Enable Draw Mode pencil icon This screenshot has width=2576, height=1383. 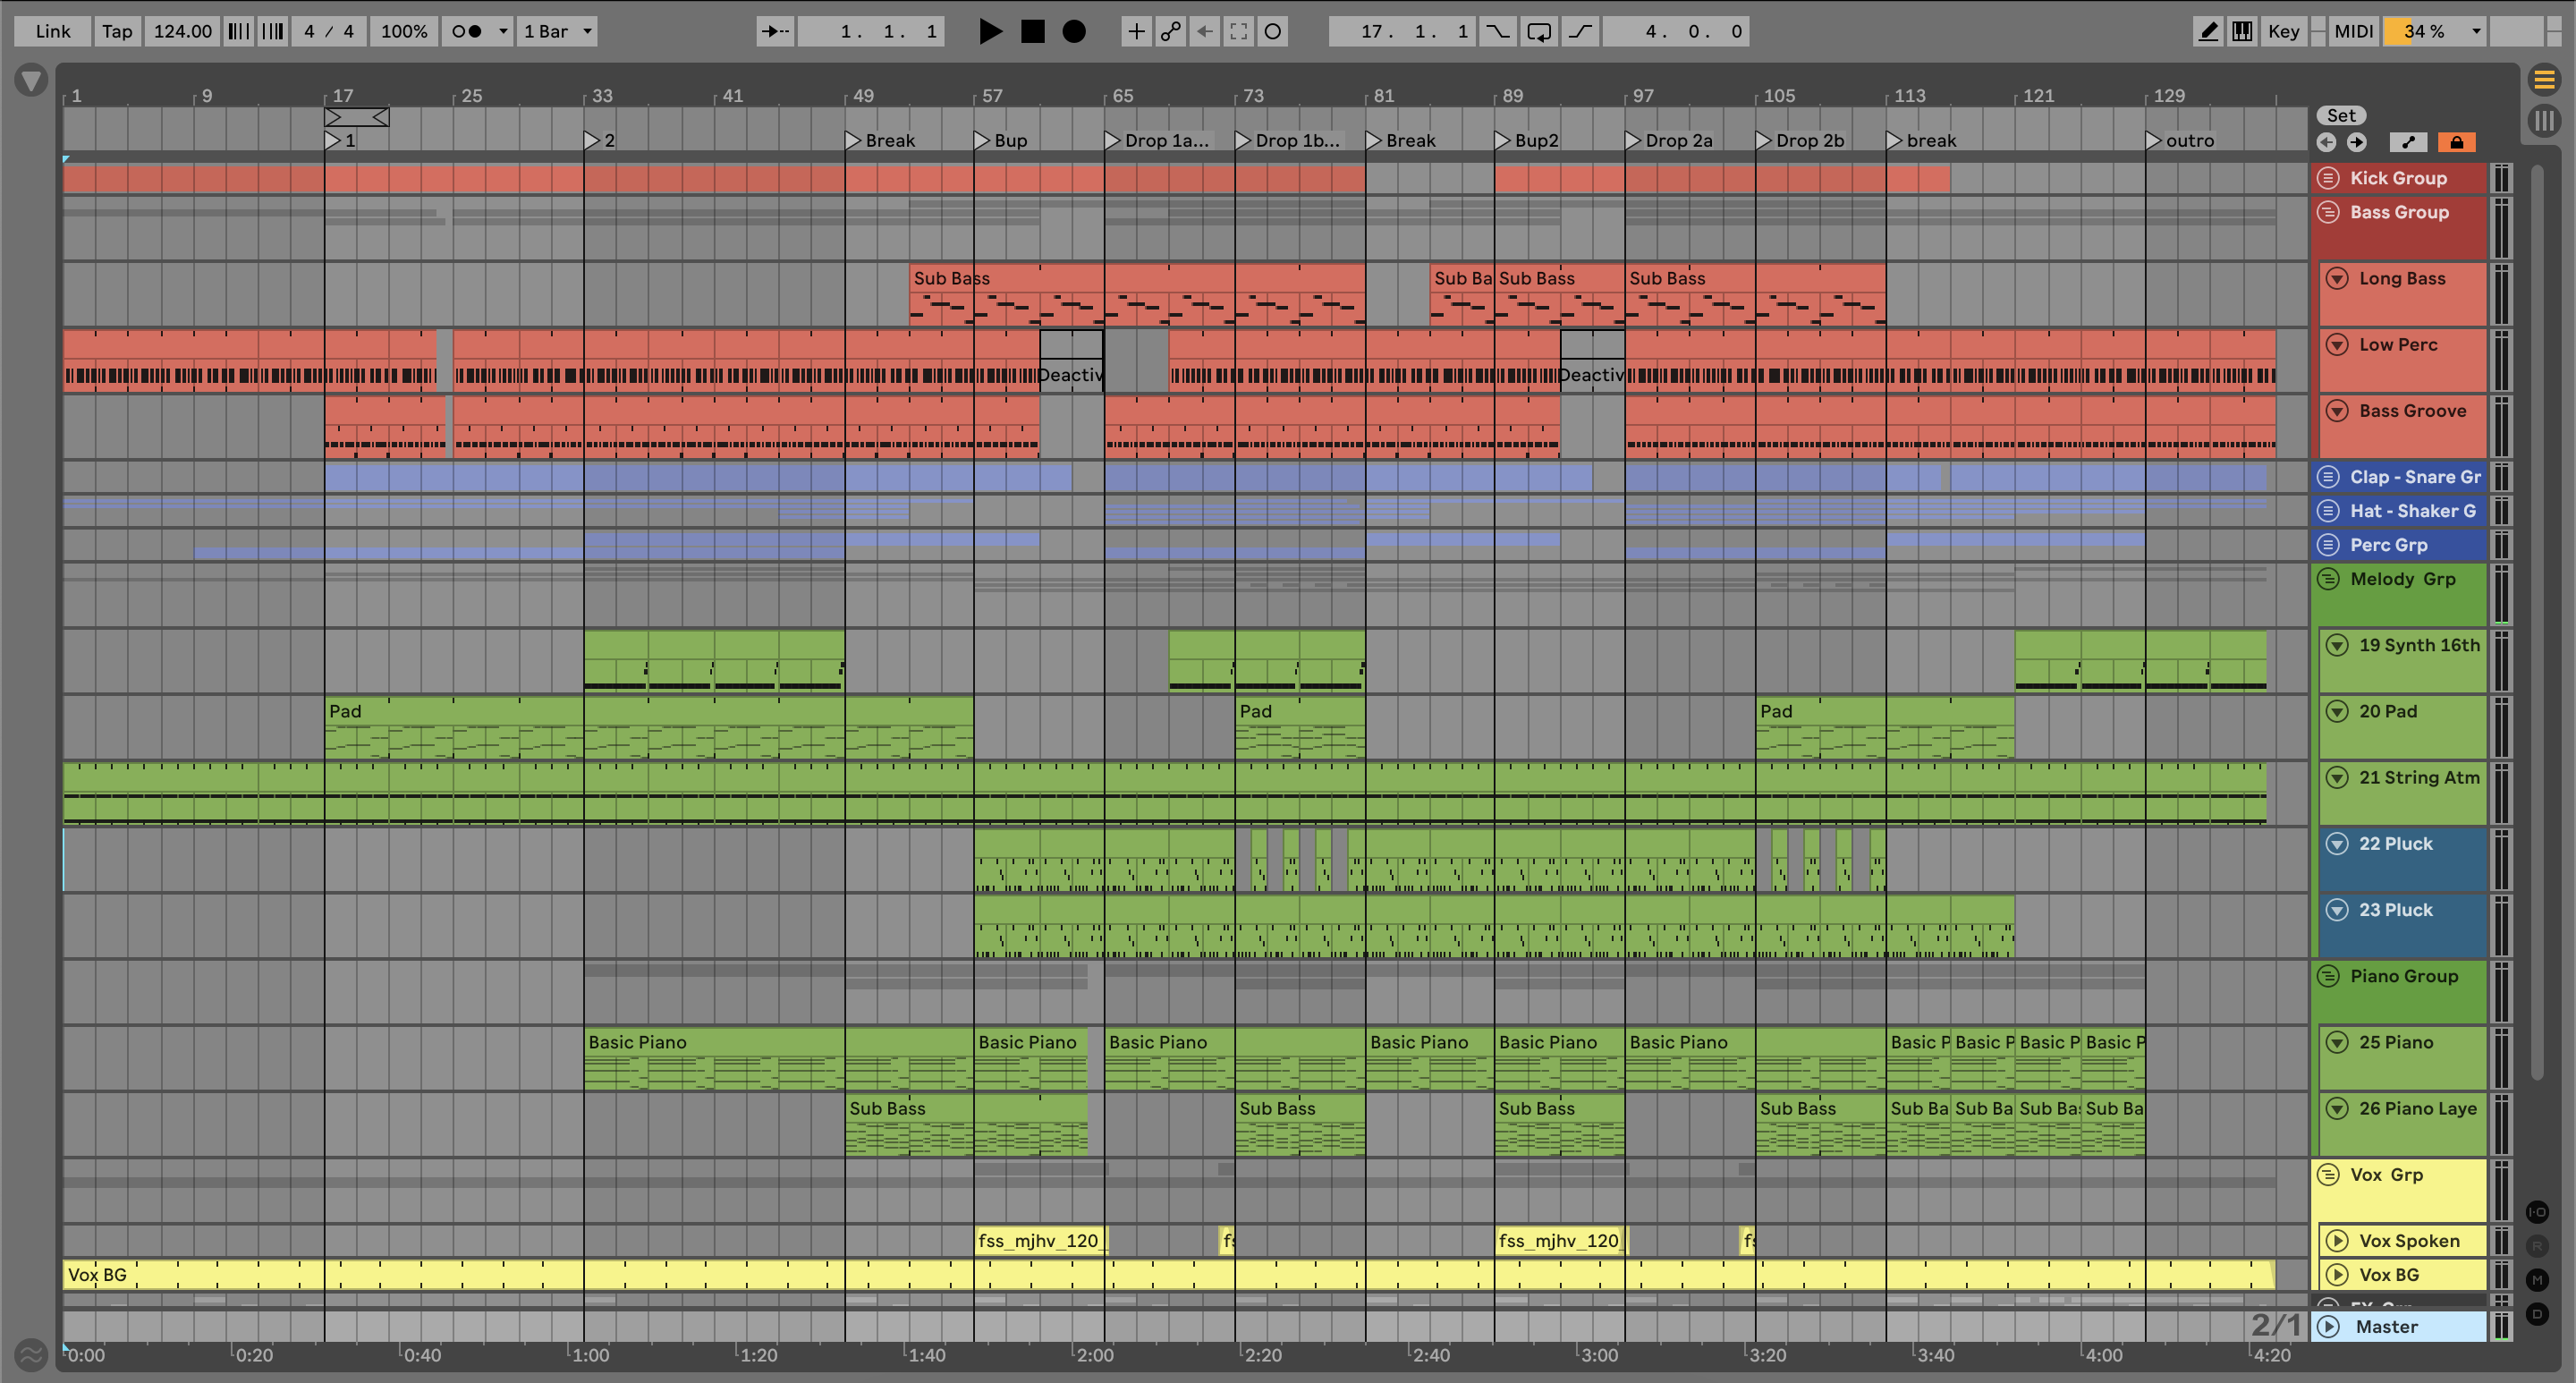[x=2207, y=31]
